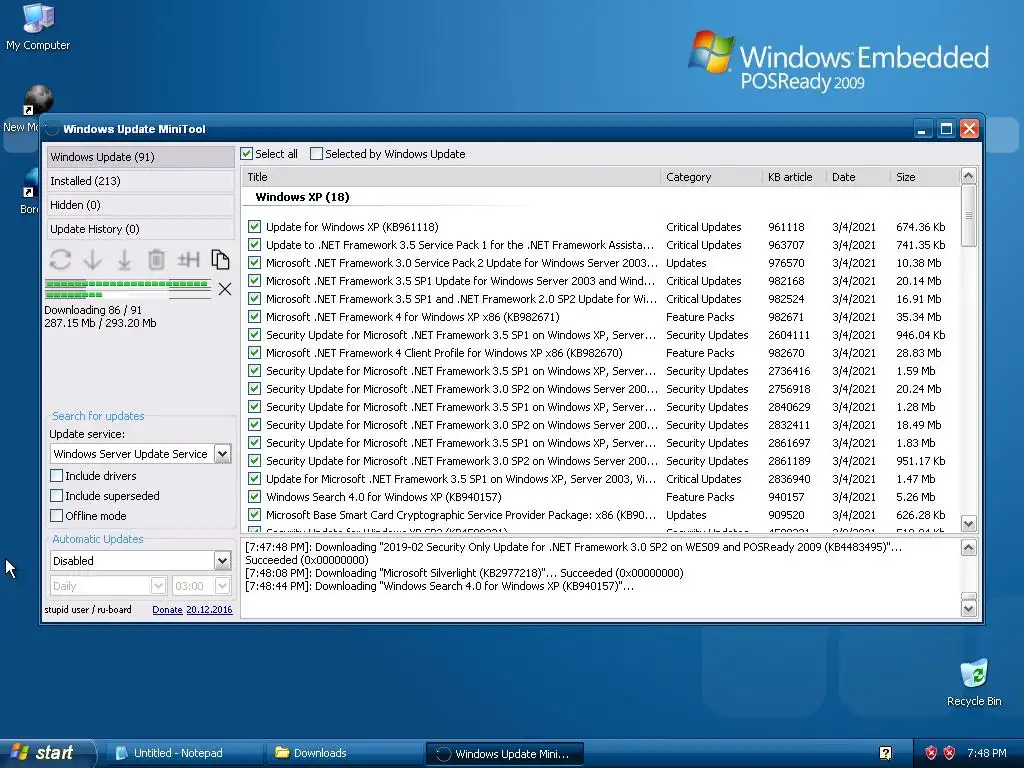This screenshot has height=768, width=1024.
Task: Click the update list vertical scrollbar thumb
Action: tap(968, 216)
